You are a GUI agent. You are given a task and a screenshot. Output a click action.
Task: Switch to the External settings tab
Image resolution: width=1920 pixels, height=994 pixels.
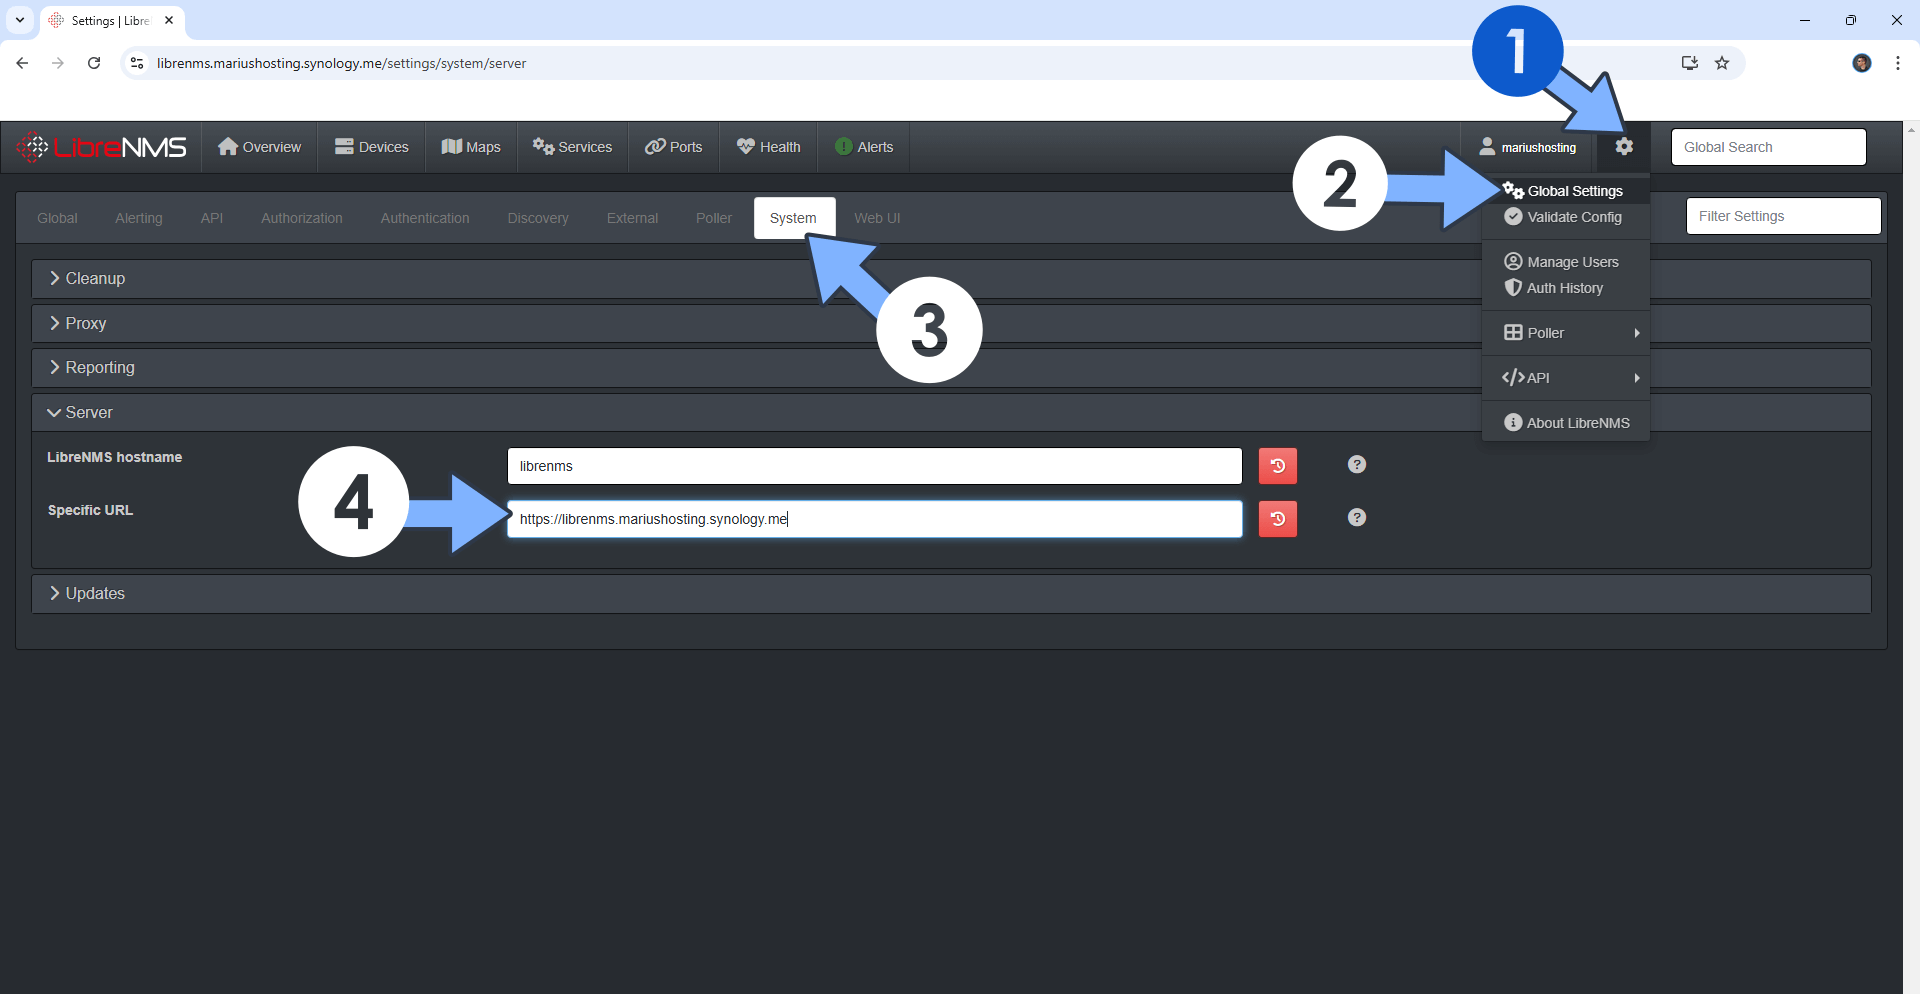pyautogui.click(x=632, y=218)
